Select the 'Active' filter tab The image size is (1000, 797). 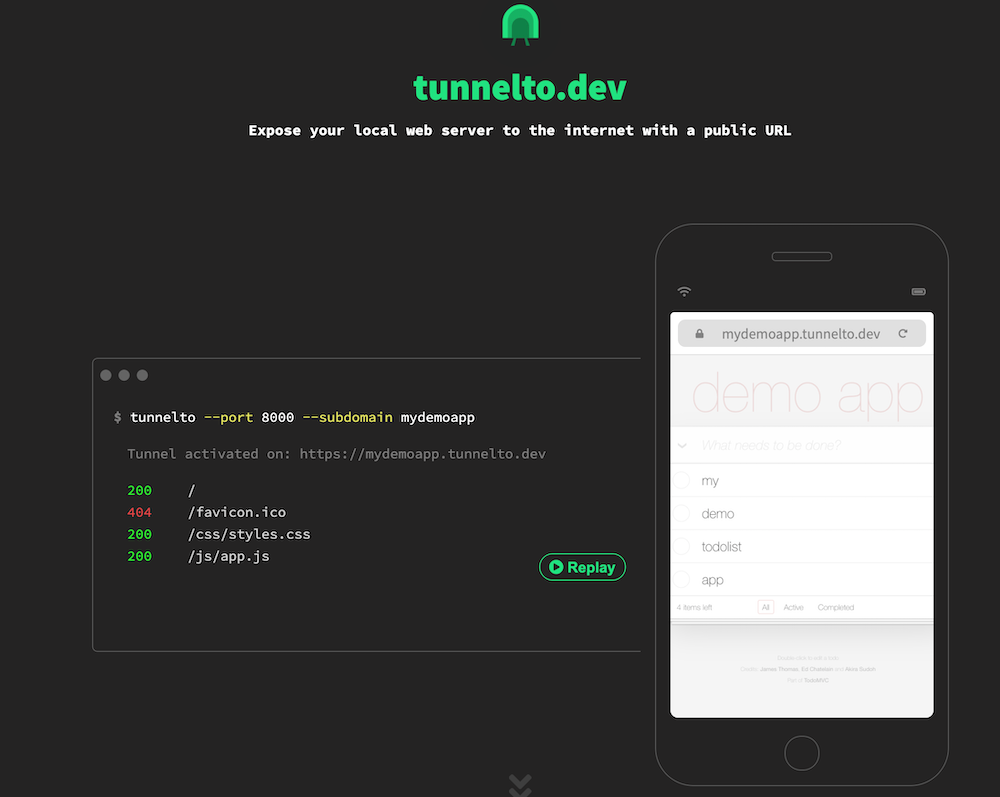pyautogui.click(x=793, y=607)
